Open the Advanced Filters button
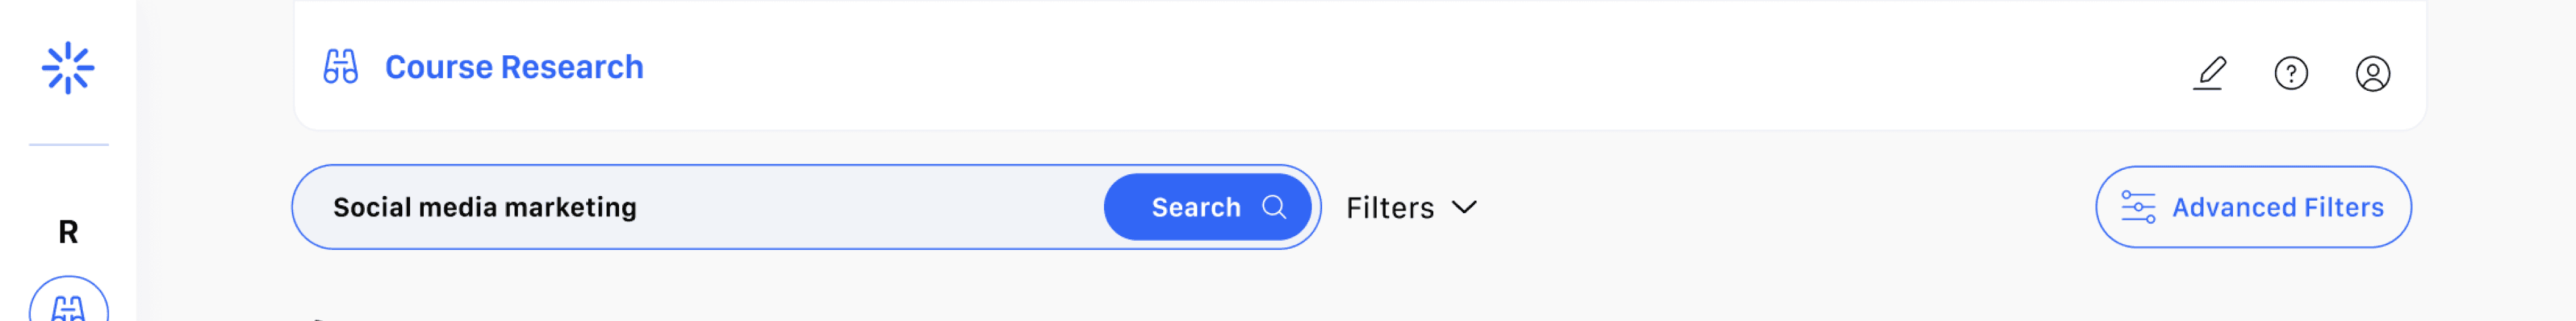This screenshot has height=321, width=2576. pyautogui.click(x=2253, y=207)
